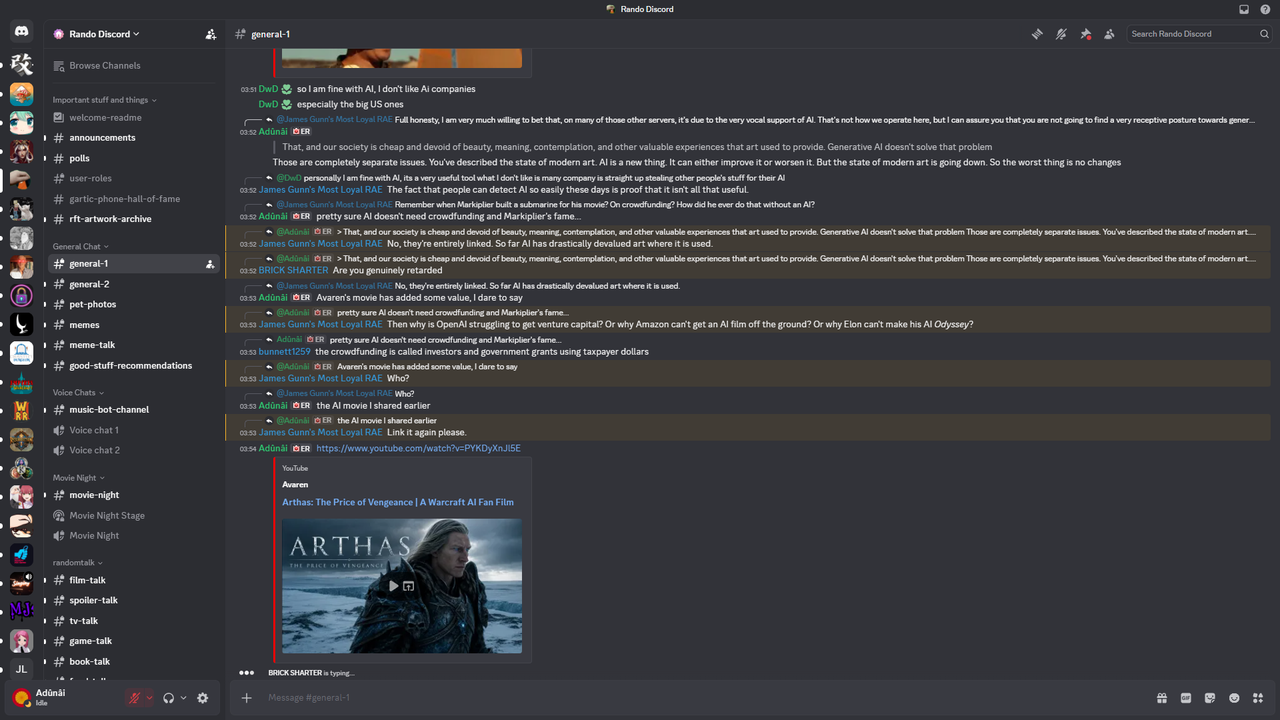Open microphone input options chevron
This screenshot has width=1280, height=720.
pyautogui.click(x=149, y=698)
